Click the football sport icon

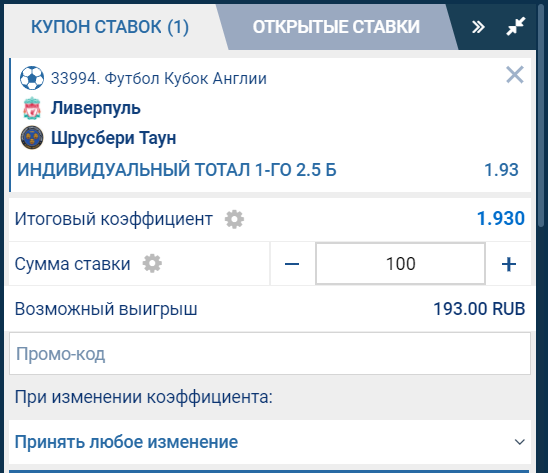[x=32, y=78]
